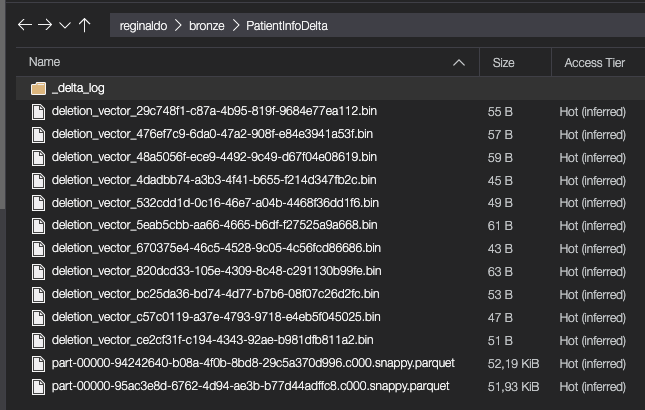Select part-00000-95ac3e8d-6762-4d94 parquet file name
Viewport: 645px width, 410px height.
pos(251,386)
